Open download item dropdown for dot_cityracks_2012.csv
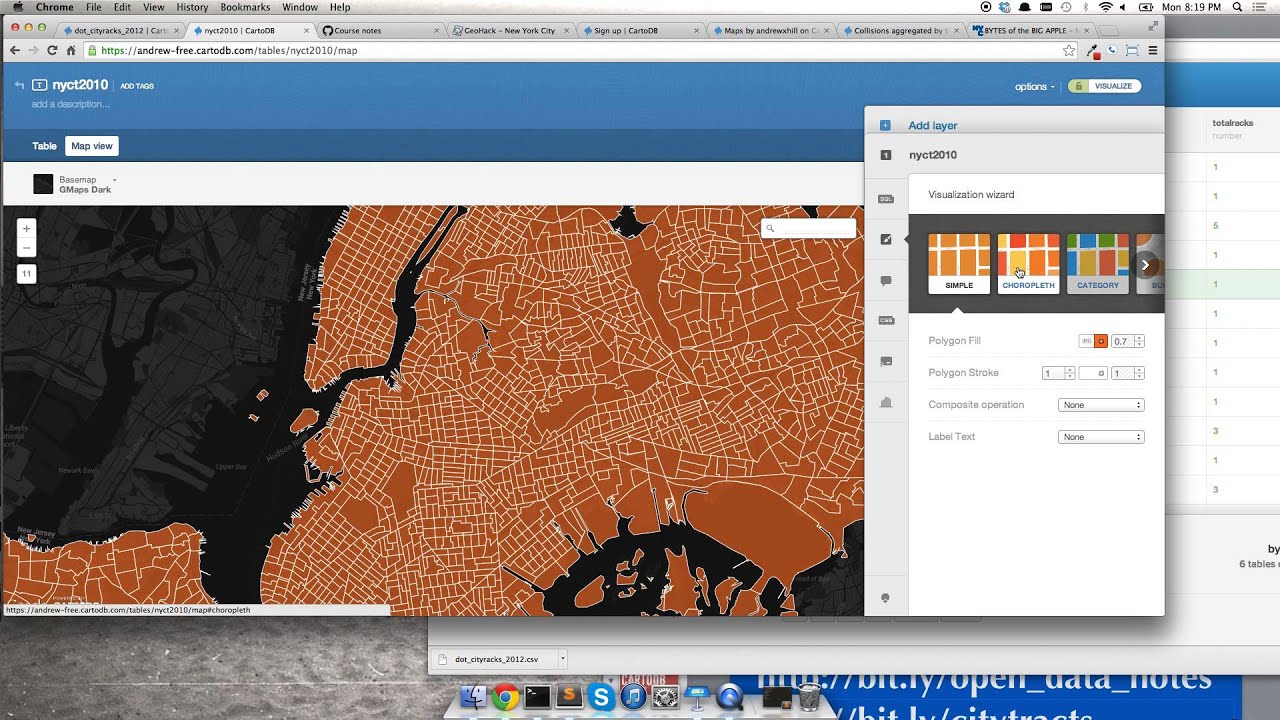 click(x=562, y=659)
